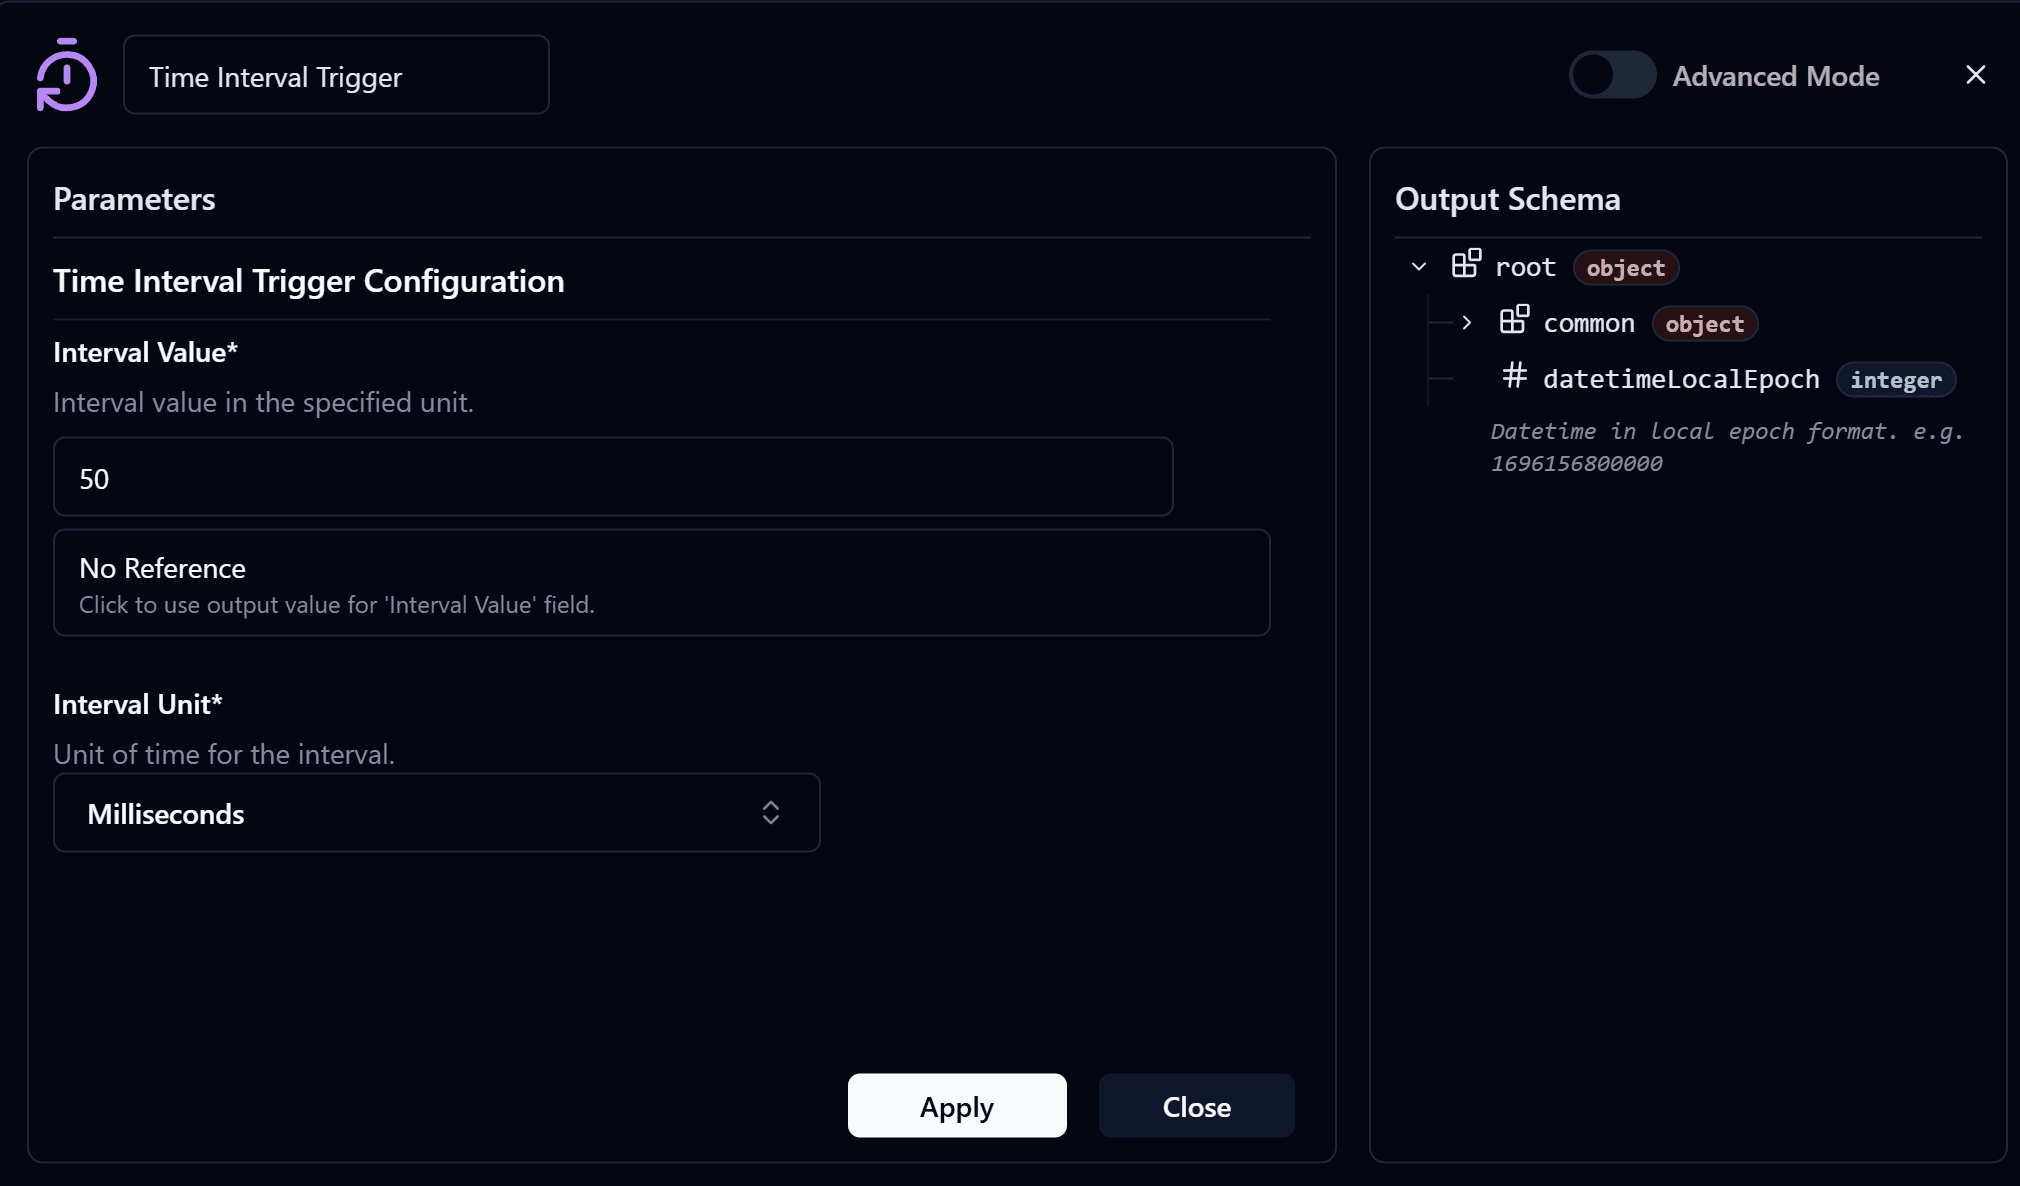Click the Interval Value field containing 50
2020x1186 pixels.
pos(613,476)
